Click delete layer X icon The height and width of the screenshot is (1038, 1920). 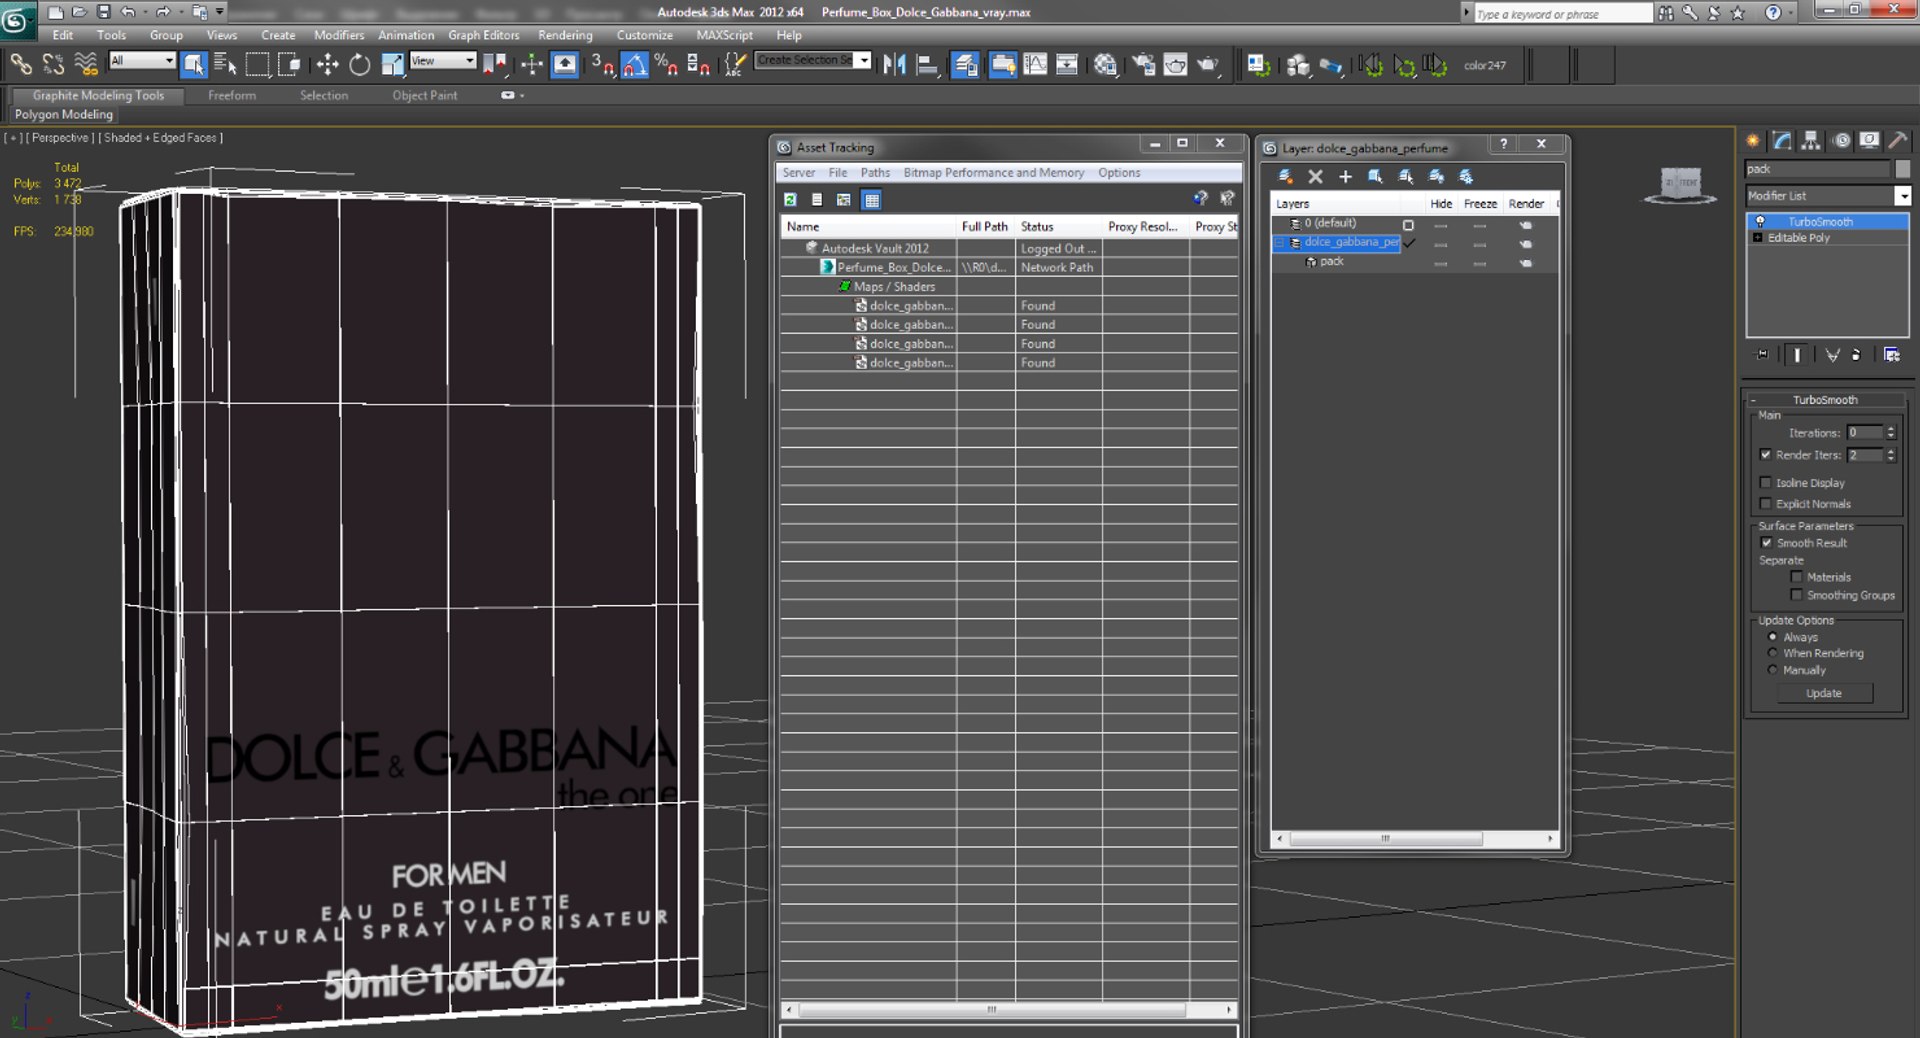(1315, 177)
